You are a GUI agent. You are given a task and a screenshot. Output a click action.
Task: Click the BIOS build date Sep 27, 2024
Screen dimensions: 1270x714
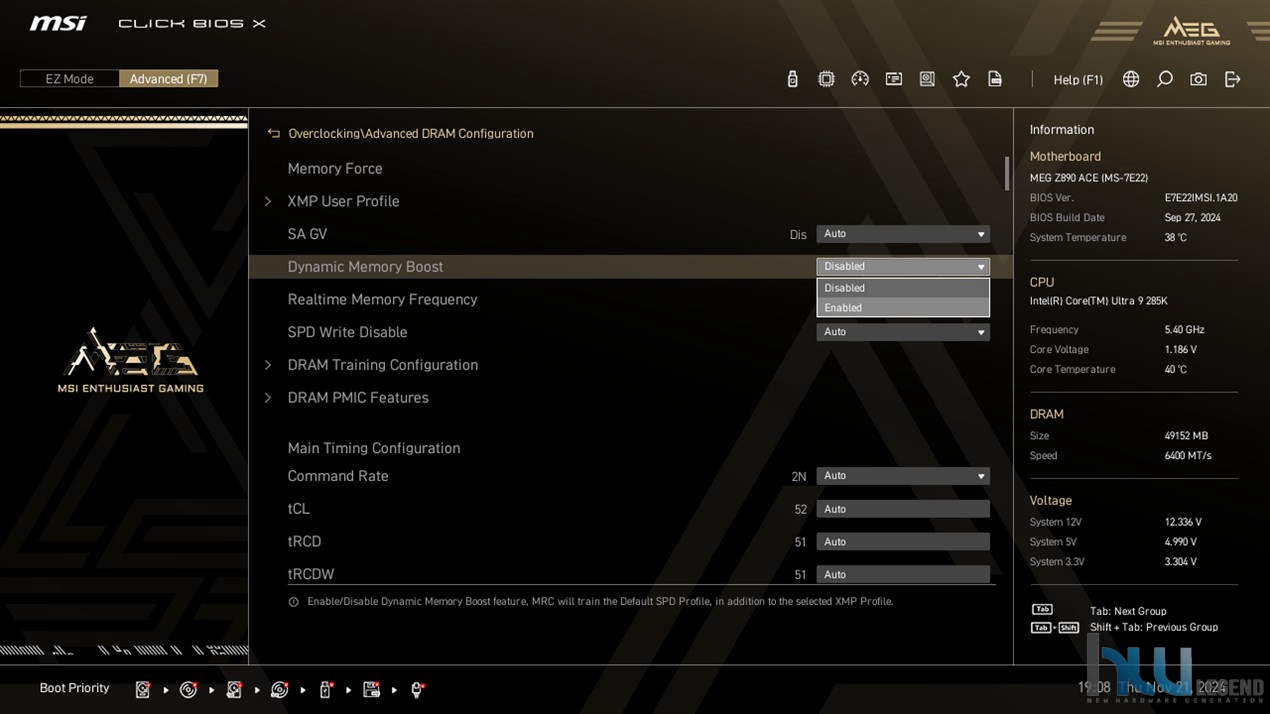tap(1193, 218)
